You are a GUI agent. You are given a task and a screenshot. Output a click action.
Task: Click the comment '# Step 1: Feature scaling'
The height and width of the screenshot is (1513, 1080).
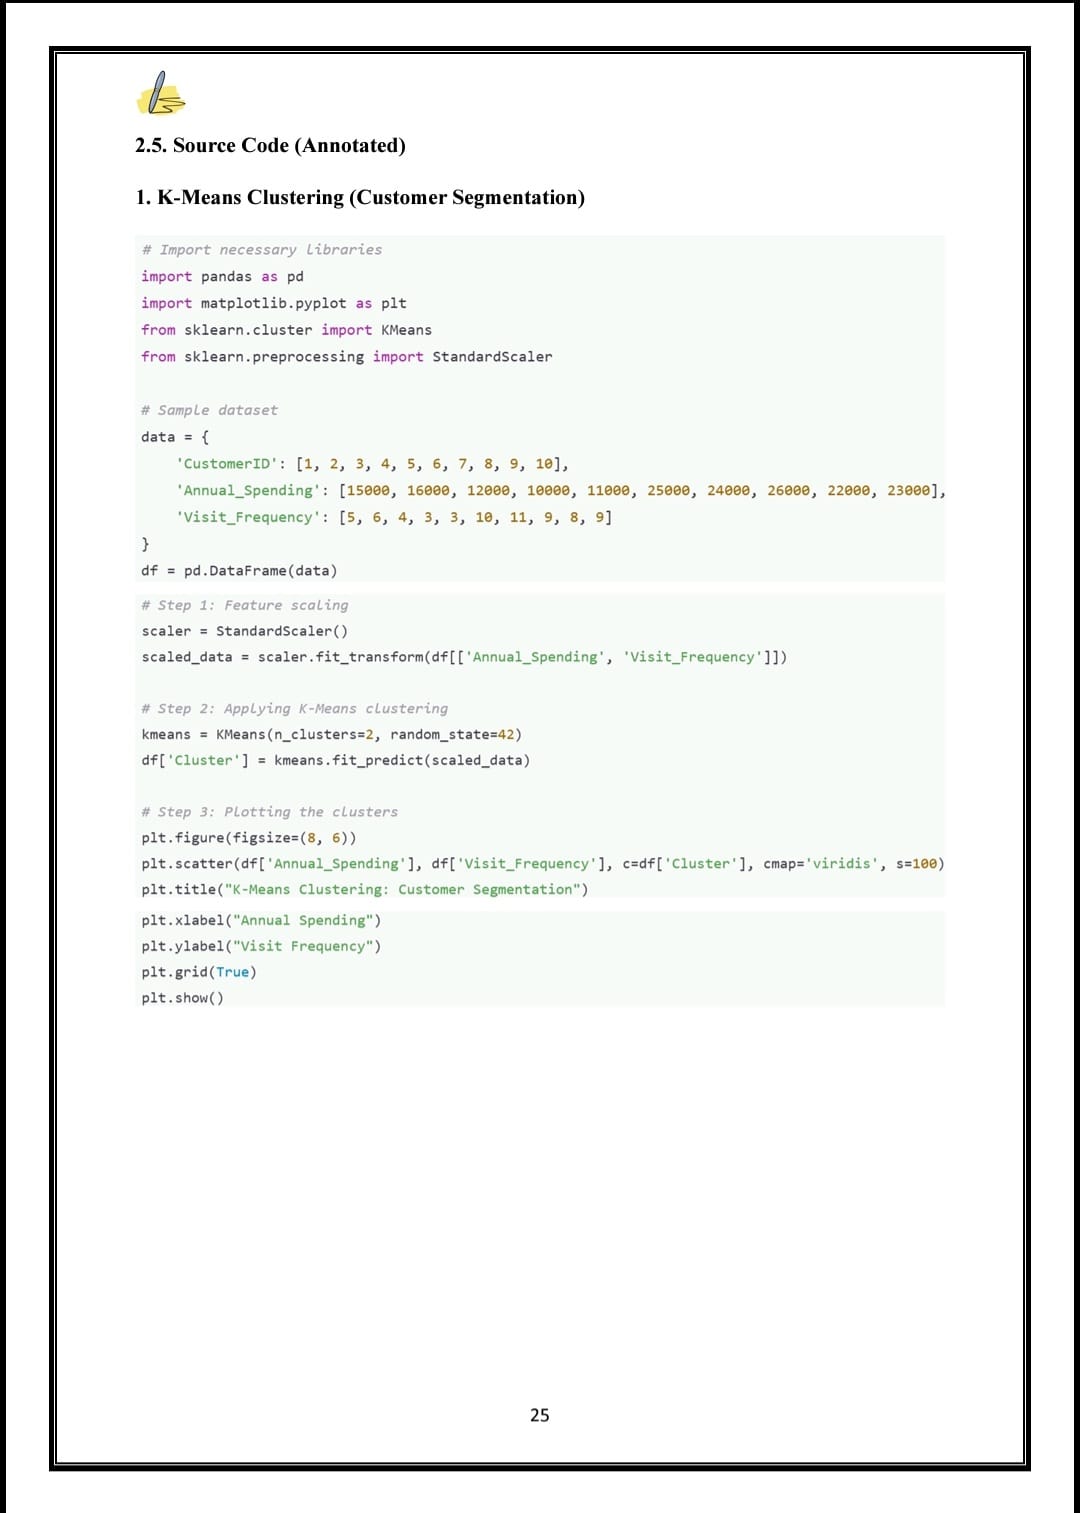click(x=245, y=605)
